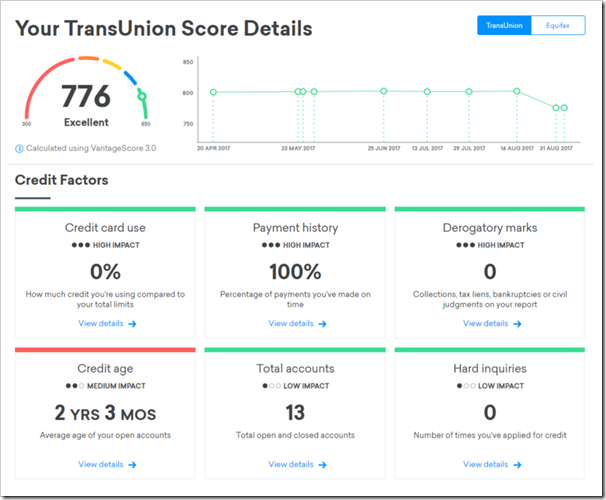Click the arrow icon in Credit card use card
This screenshot has width=606, height=500.
click(132, 324)
